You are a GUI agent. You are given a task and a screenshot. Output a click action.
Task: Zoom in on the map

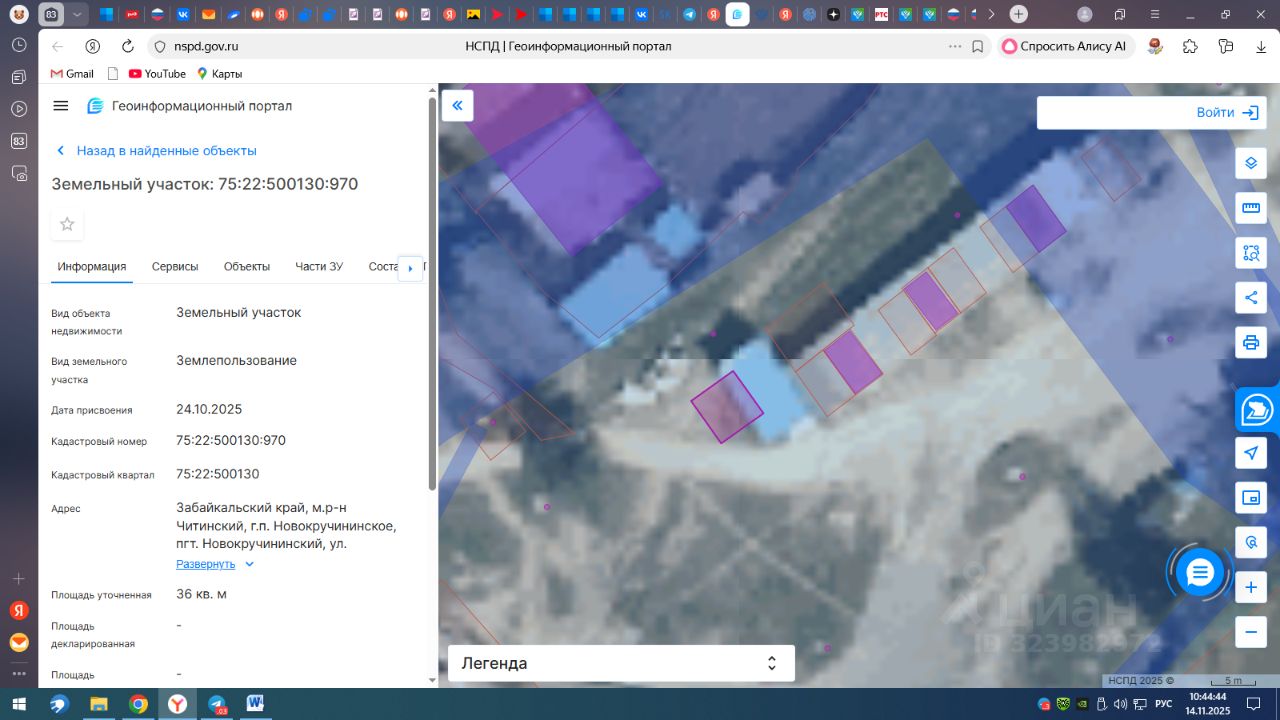coord(1250,588)
